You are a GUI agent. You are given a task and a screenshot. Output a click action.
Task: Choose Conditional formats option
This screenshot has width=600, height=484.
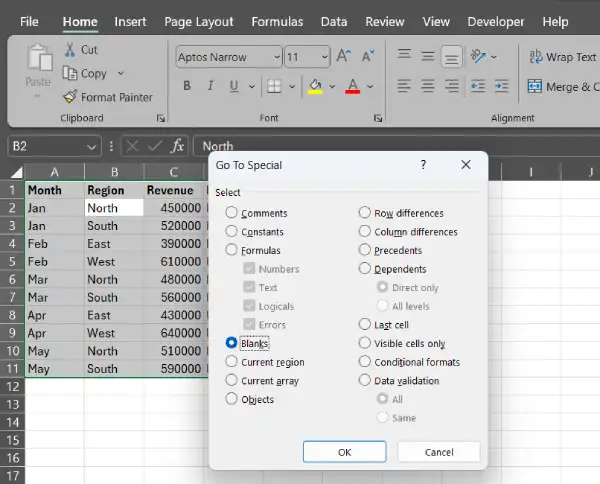(364, 361)
